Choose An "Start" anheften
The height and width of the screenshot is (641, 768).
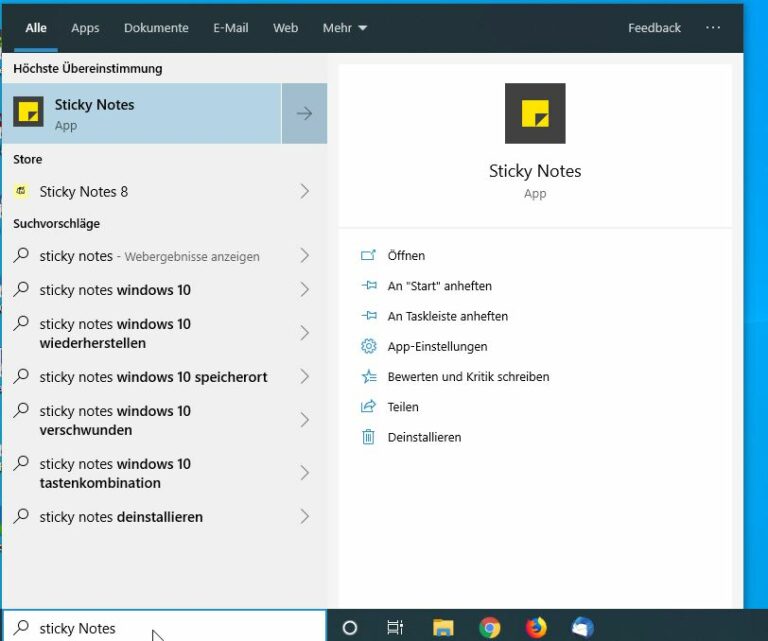(439, 285)
